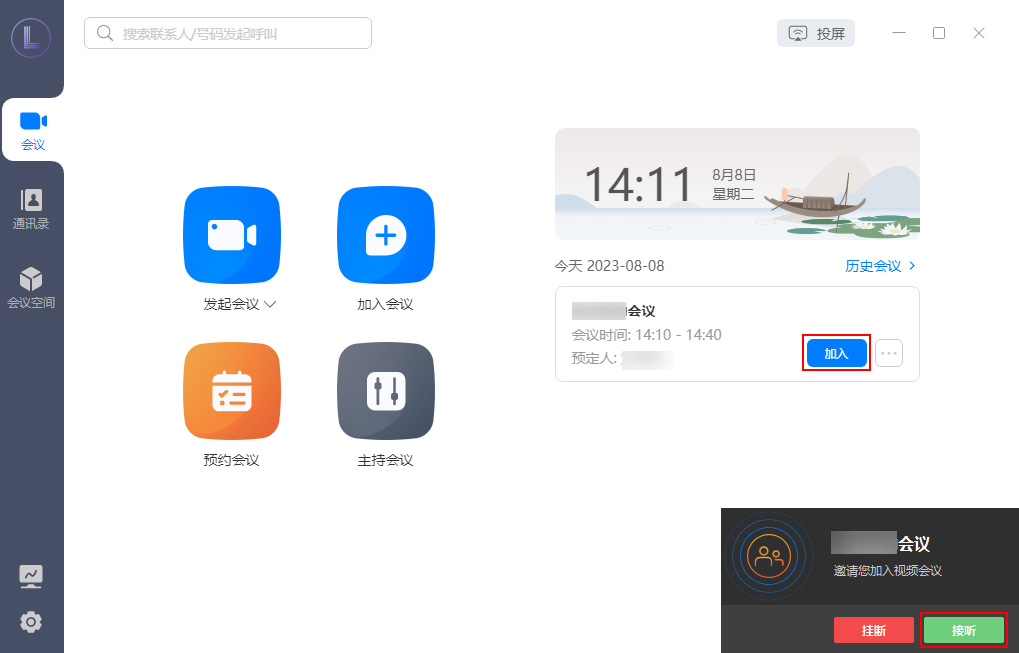The image size is (1019, 653).
Task: Select the 加入会议 (Join Meeting) icon
Action: tap(386, 235)
